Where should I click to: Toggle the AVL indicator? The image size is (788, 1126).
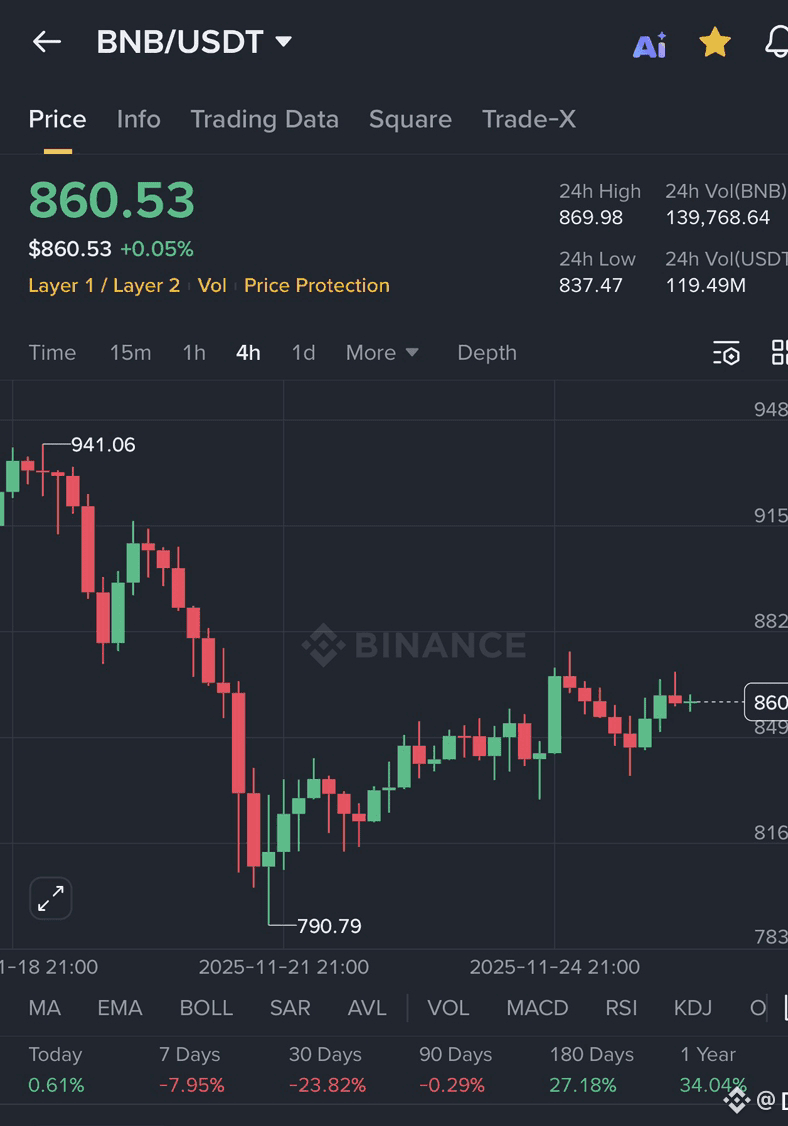click(367, 1008)
